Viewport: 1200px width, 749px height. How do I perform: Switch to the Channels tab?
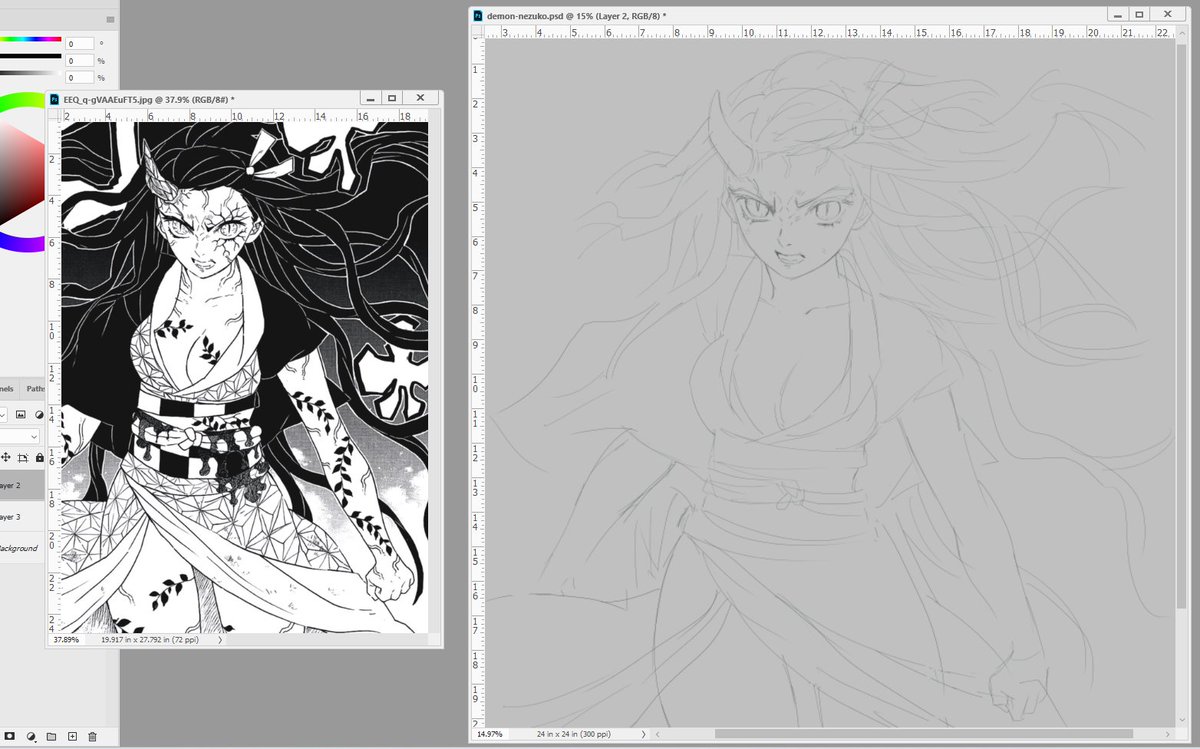[8, 388]
